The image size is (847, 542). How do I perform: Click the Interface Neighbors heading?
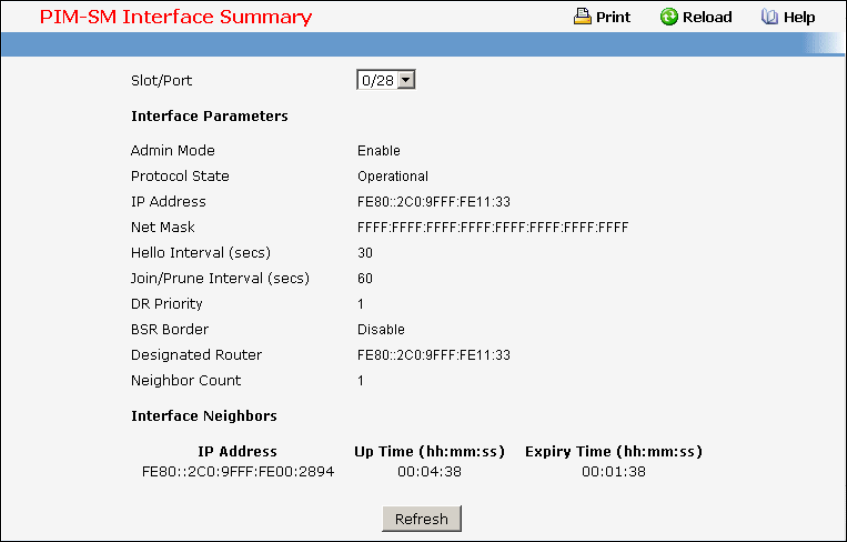pos(204,415)
